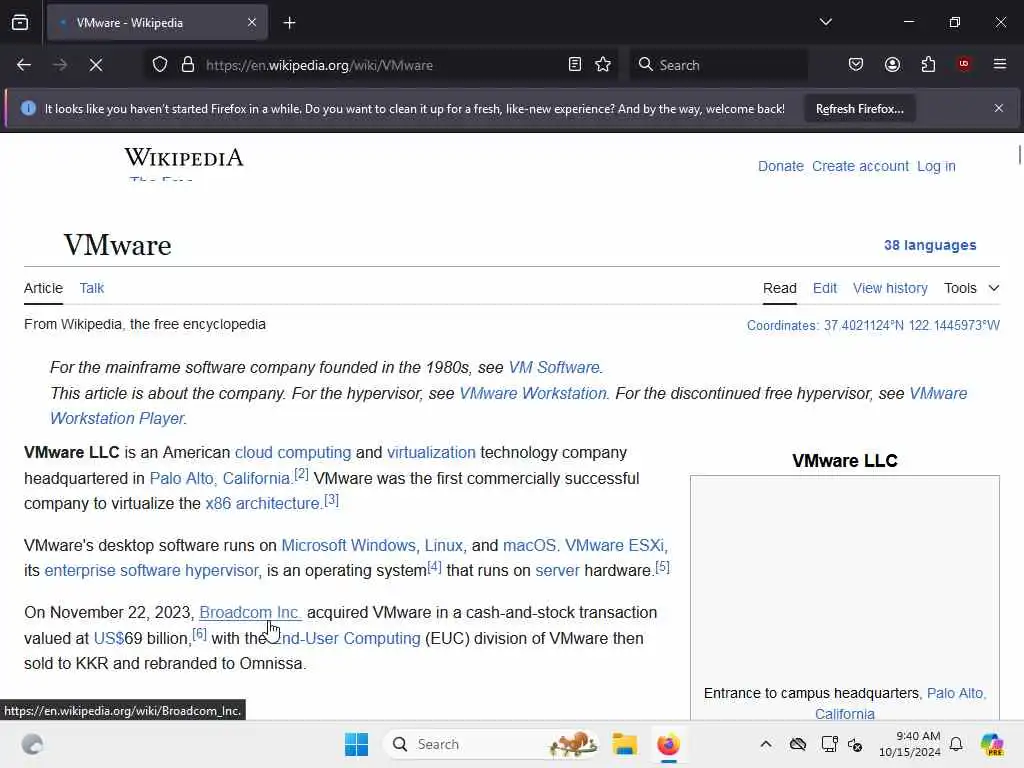1024x768 pixels.
Task: Open the enterprise software hypervisor link
Action: pyautogui.click(x=153, y=570)
